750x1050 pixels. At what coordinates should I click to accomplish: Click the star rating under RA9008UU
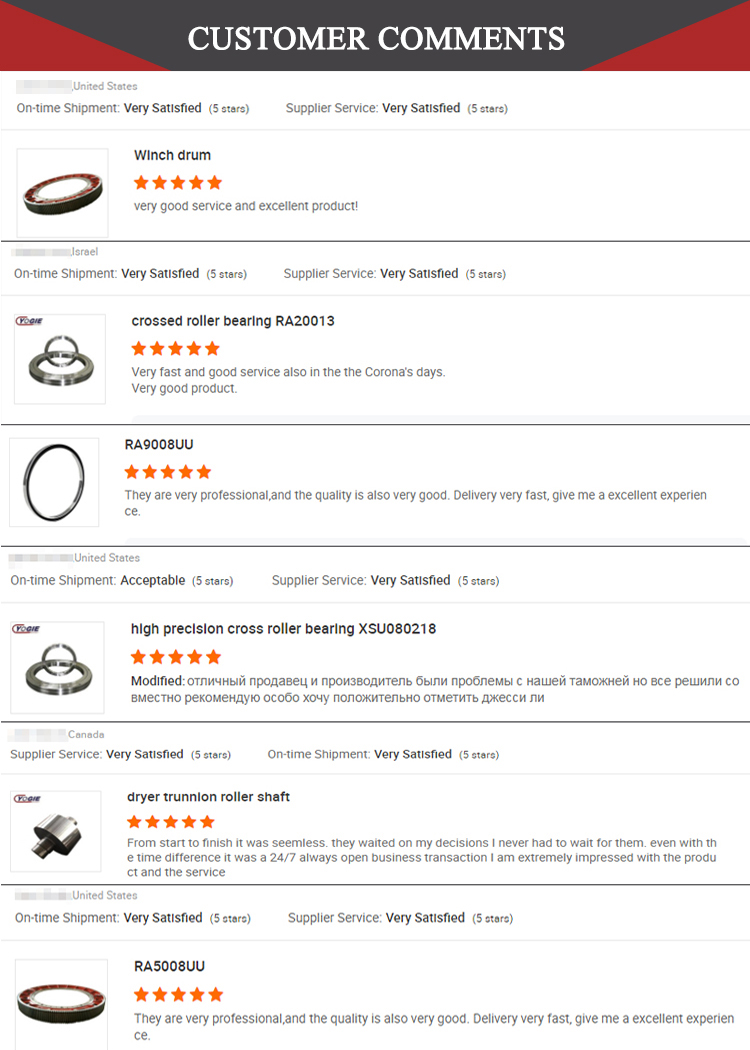(x=168, y=472)
